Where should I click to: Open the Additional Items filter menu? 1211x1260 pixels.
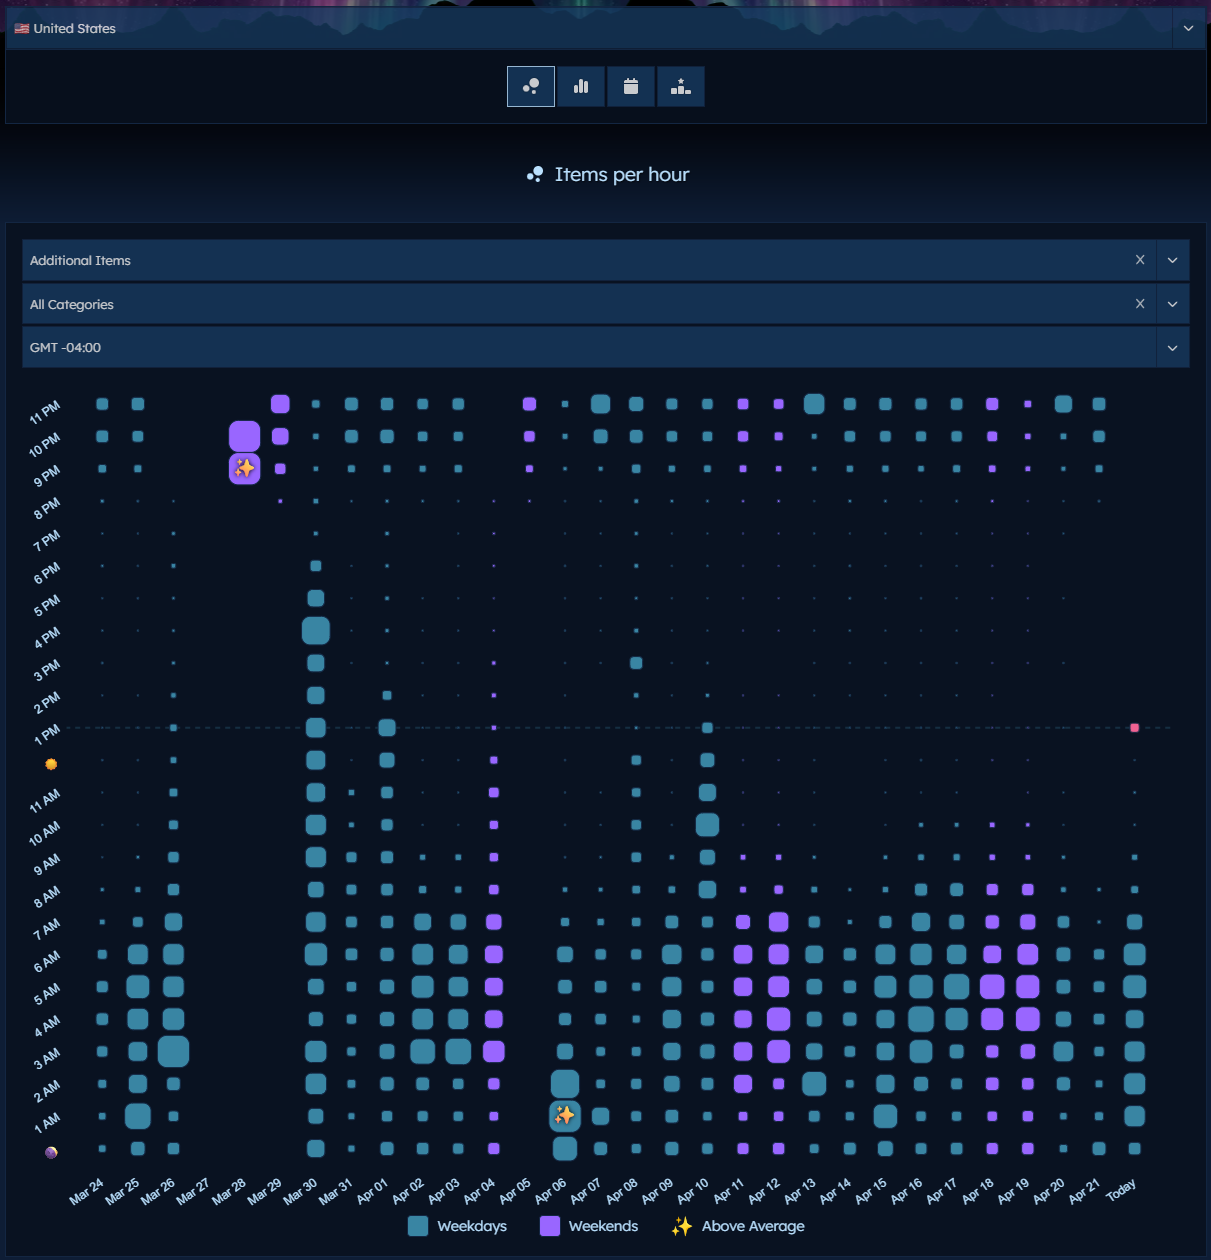(1172, 260)
